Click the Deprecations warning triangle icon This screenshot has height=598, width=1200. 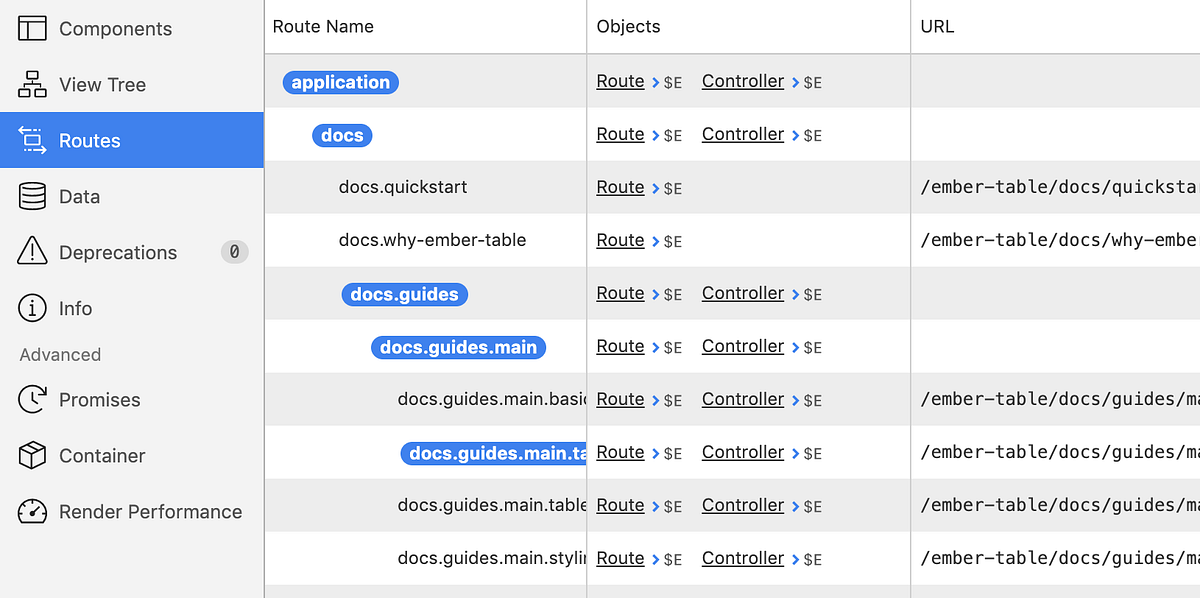pos(31,252)
